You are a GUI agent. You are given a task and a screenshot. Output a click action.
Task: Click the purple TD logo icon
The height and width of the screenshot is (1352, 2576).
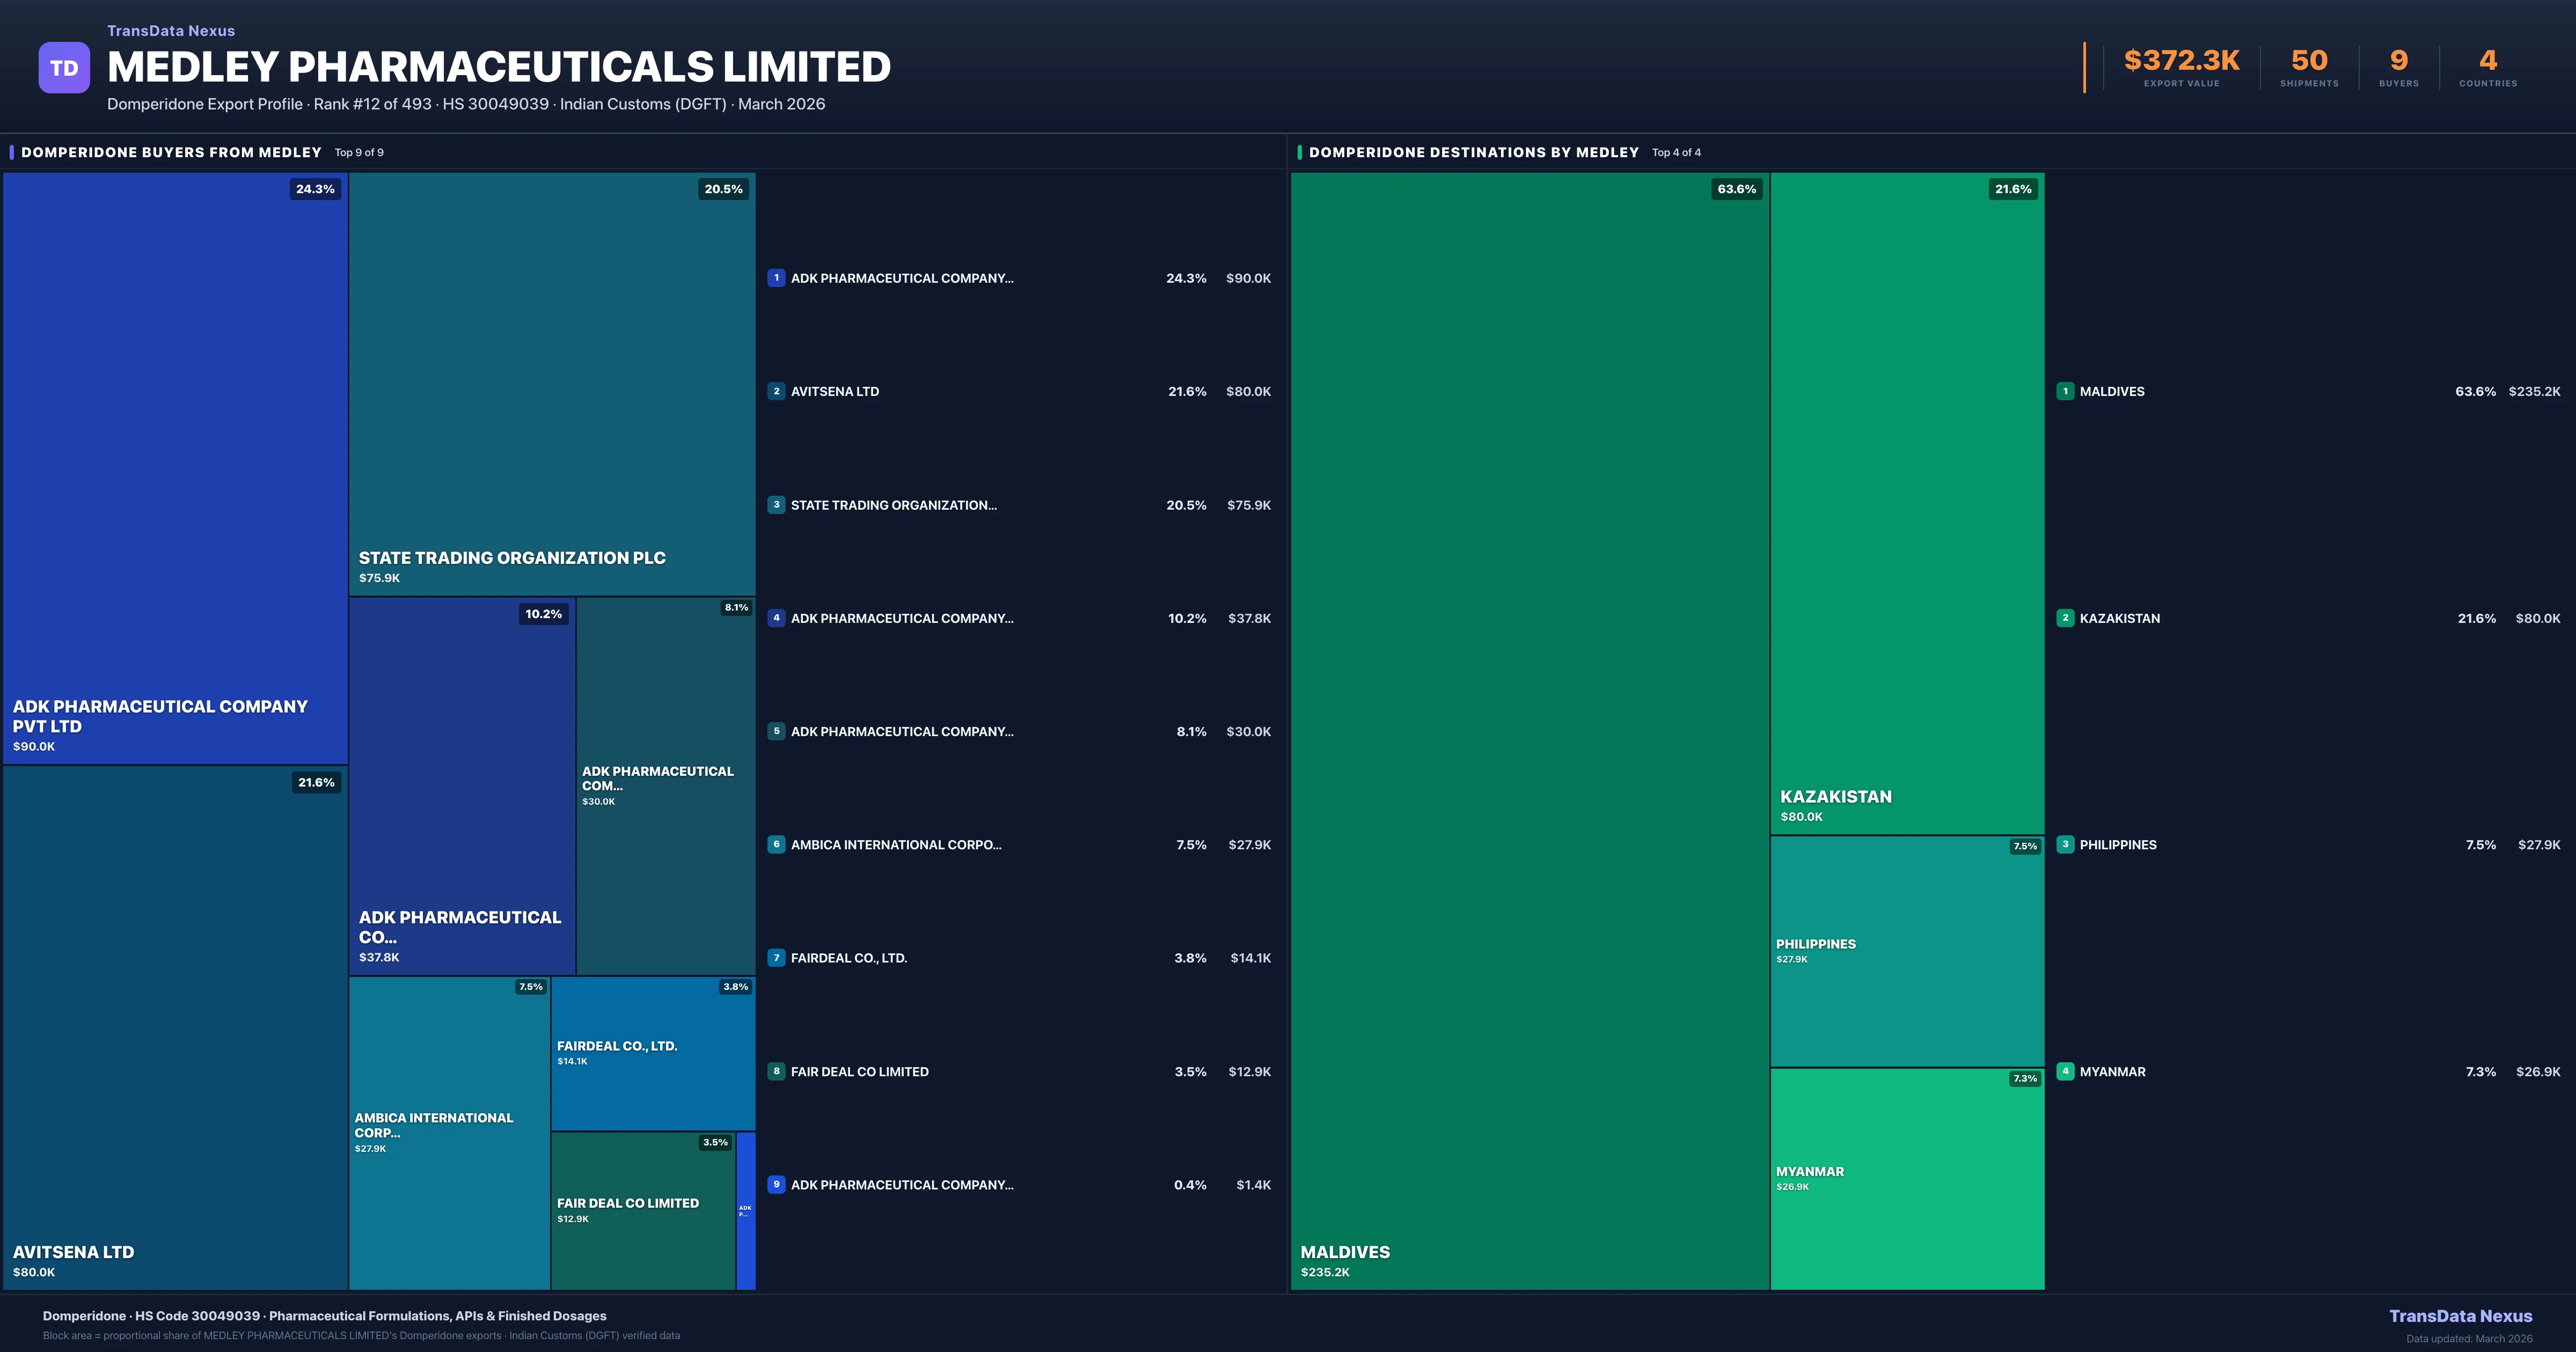point(64,68)
